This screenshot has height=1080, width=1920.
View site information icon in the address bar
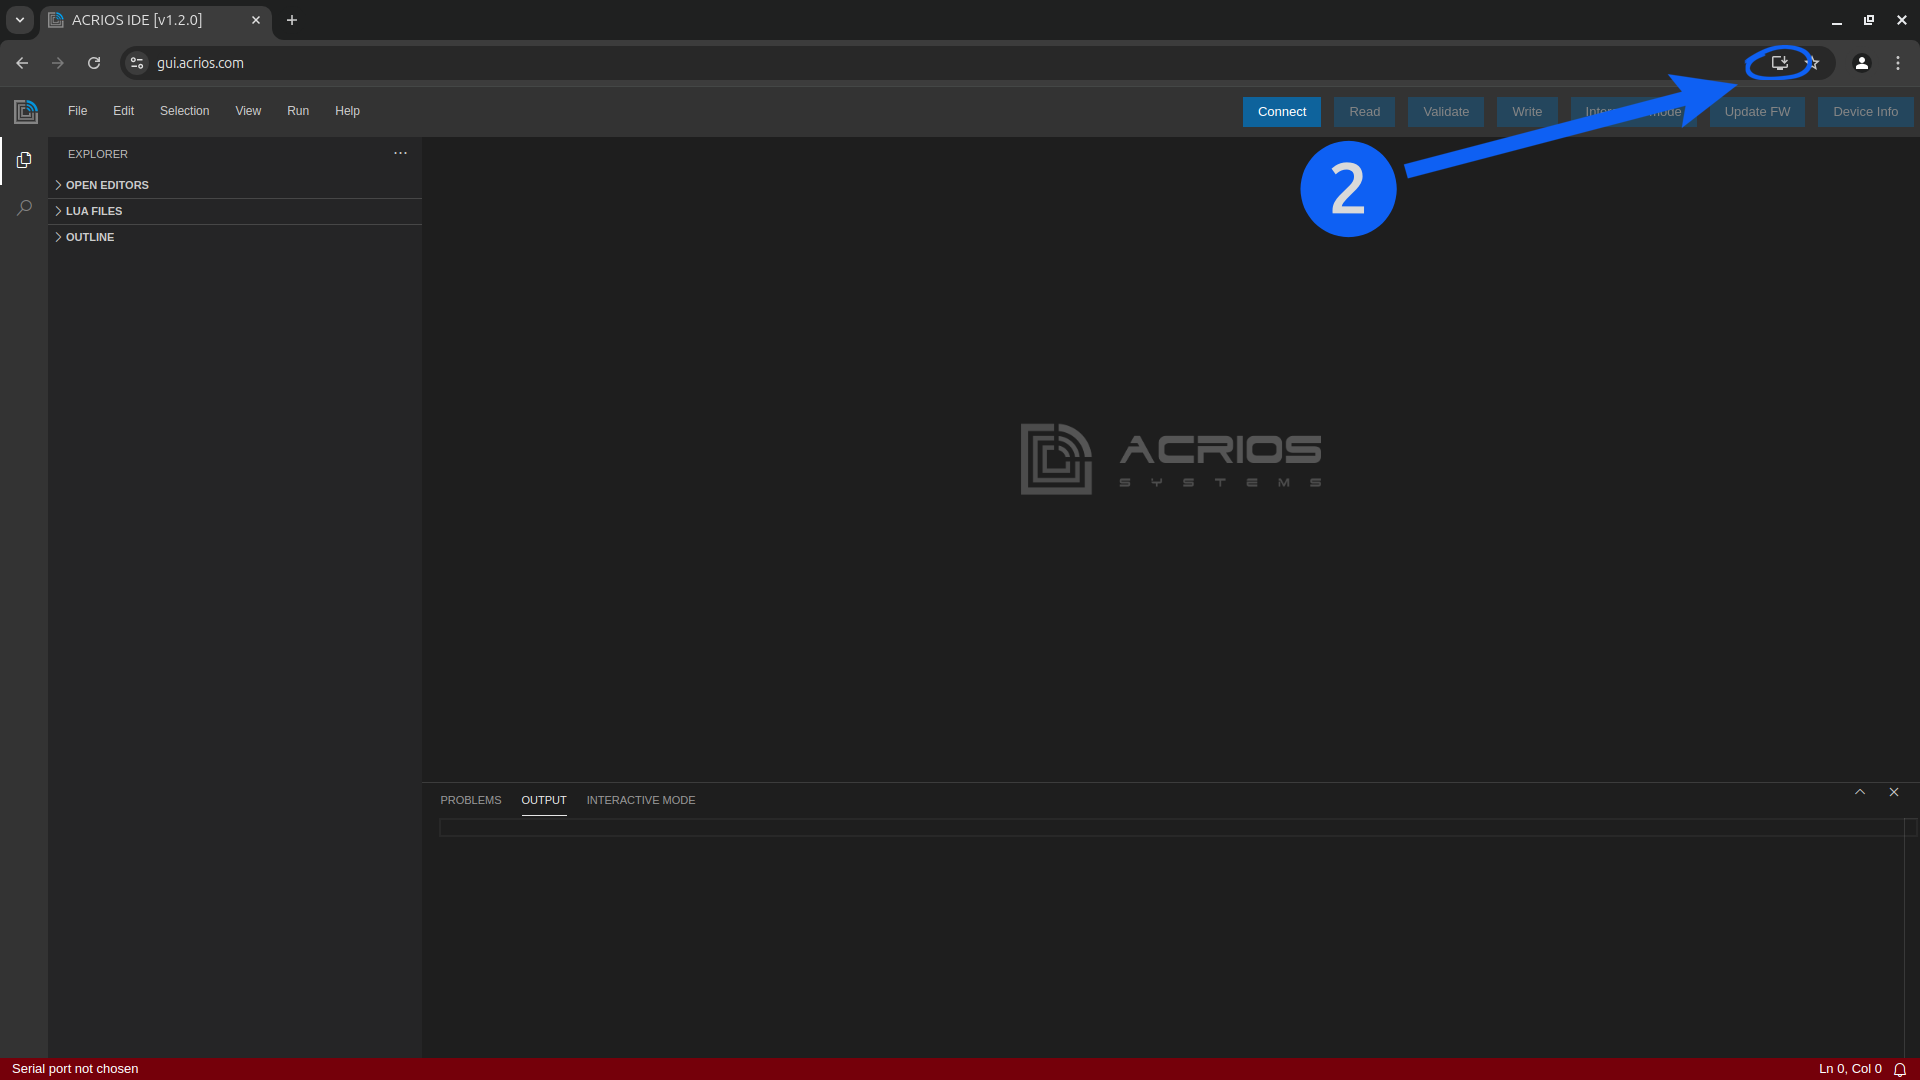point(136,62)
